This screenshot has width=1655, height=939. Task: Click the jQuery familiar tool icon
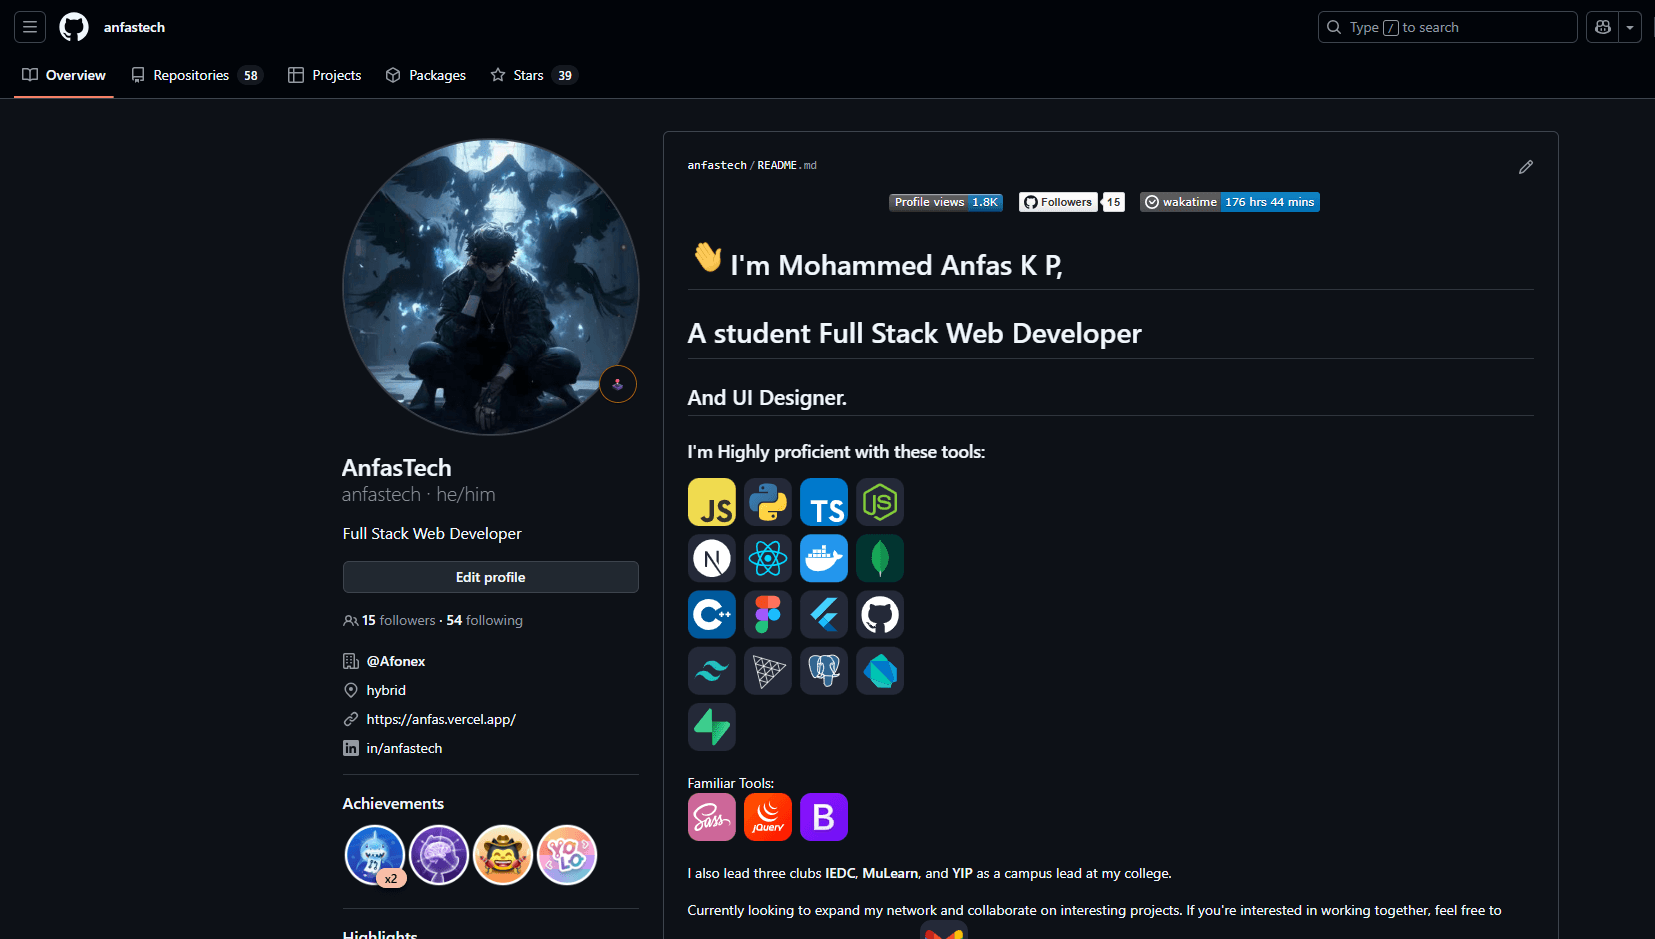coord(768,817)
